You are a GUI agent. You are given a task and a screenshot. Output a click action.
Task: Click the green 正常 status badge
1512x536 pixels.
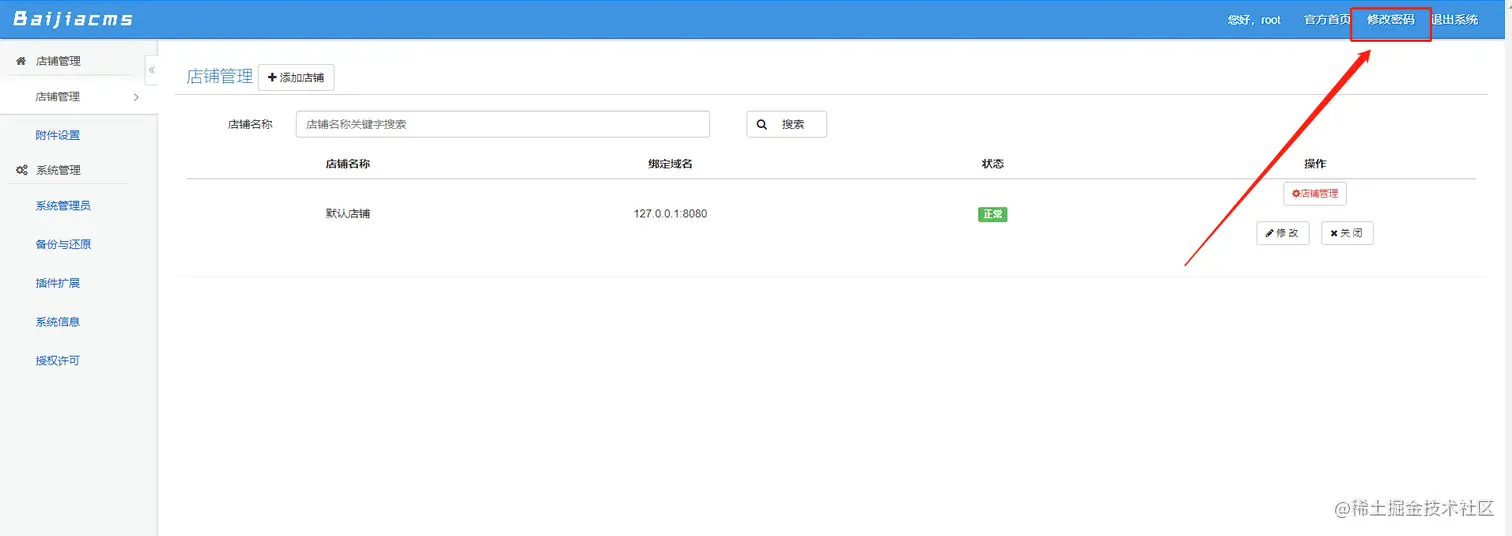992,214
